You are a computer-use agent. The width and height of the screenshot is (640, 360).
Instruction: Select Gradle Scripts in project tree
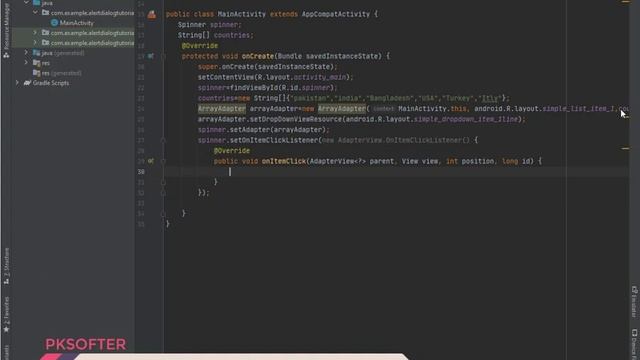point(51,83)
